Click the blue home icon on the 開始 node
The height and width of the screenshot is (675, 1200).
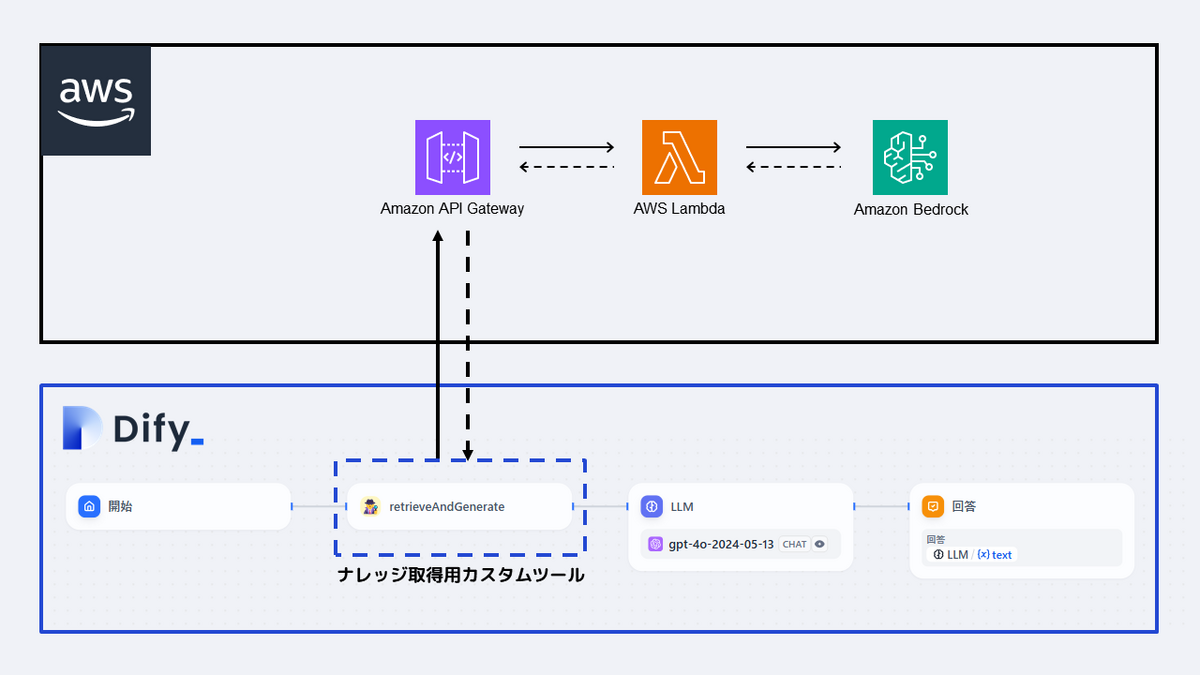point(89,507)
